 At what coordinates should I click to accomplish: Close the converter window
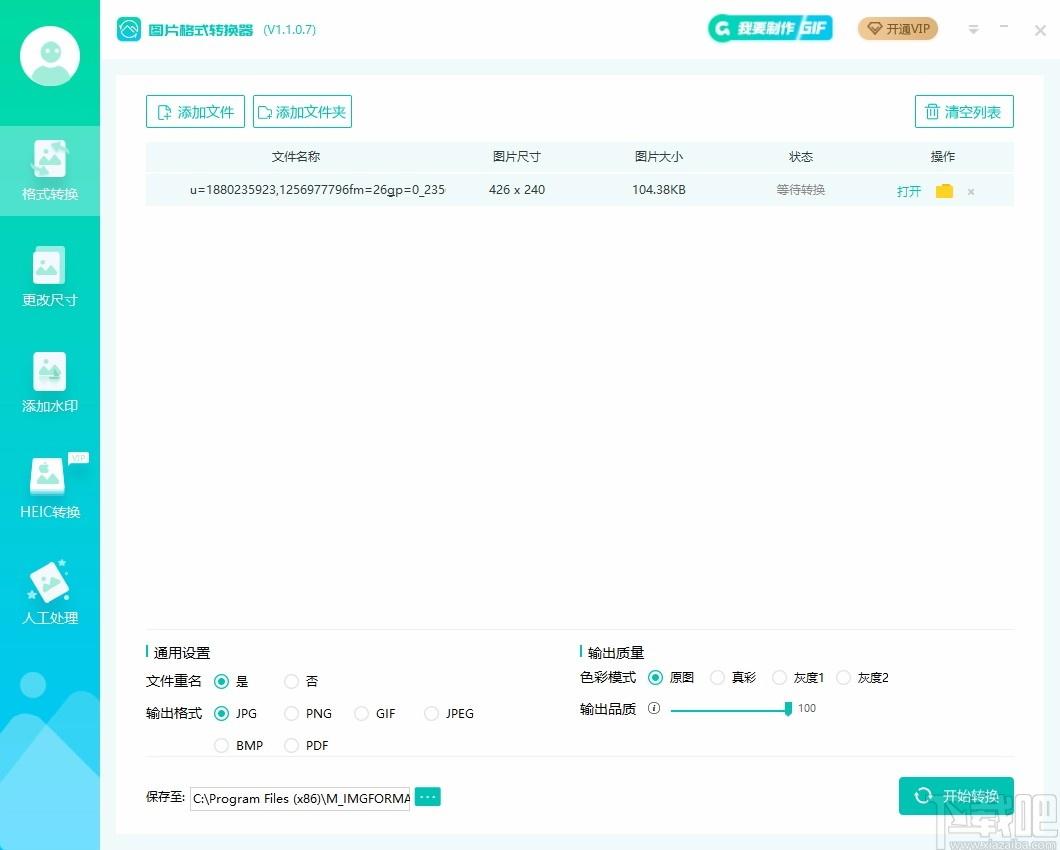coord(1040,30)
